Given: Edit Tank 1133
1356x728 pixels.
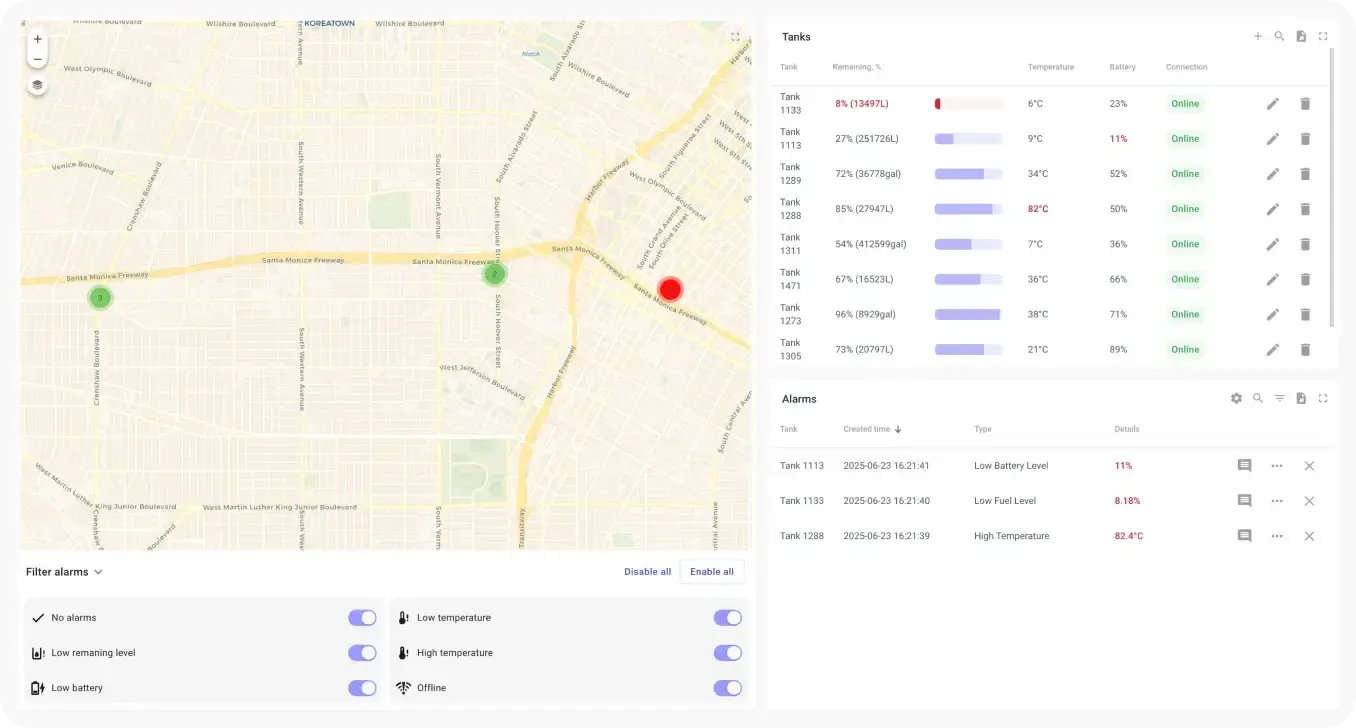Looking at the screenshot, I should 1273,104.
